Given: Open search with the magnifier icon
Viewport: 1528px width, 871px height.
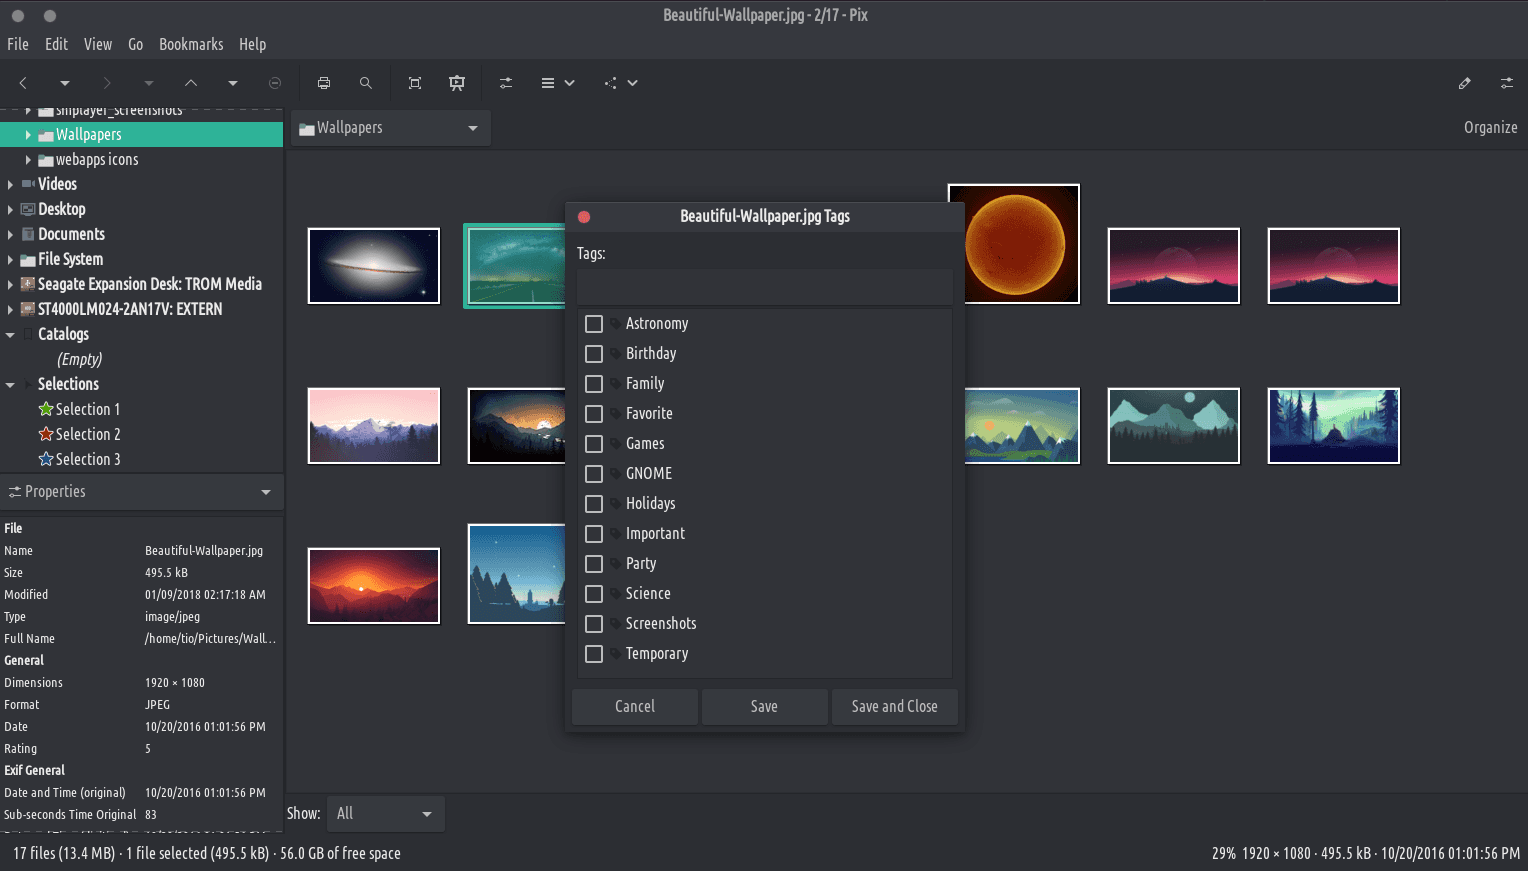Looking at the screenshot, I should pos(366,83).
